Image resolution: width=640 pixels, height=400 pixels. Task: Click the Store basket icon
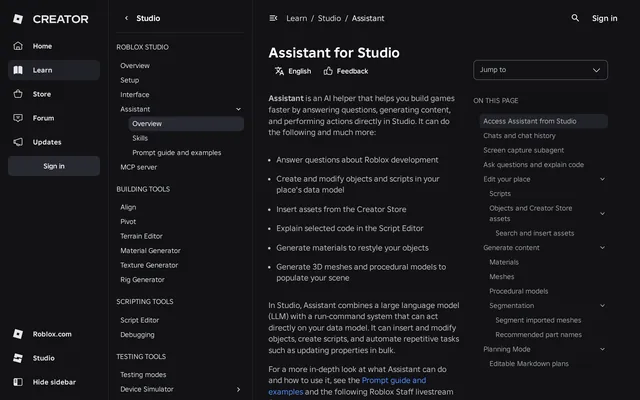pyautogui.click(x=18, y=94)
